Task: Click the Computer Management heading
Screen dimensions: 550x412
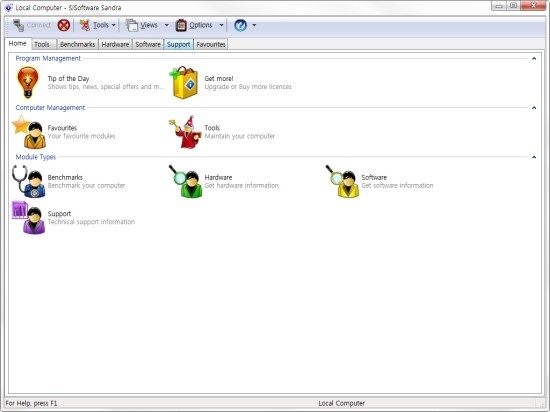Action: (50, 108)
